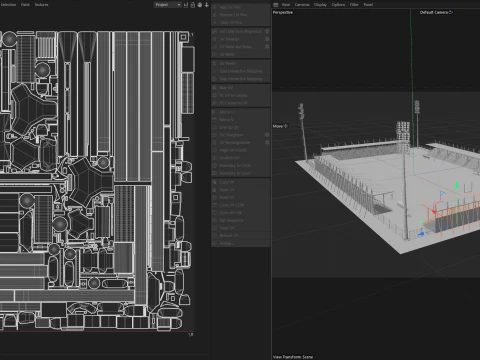
Task: Click the Perspective label in viewport
Action: tap(283, 12)
